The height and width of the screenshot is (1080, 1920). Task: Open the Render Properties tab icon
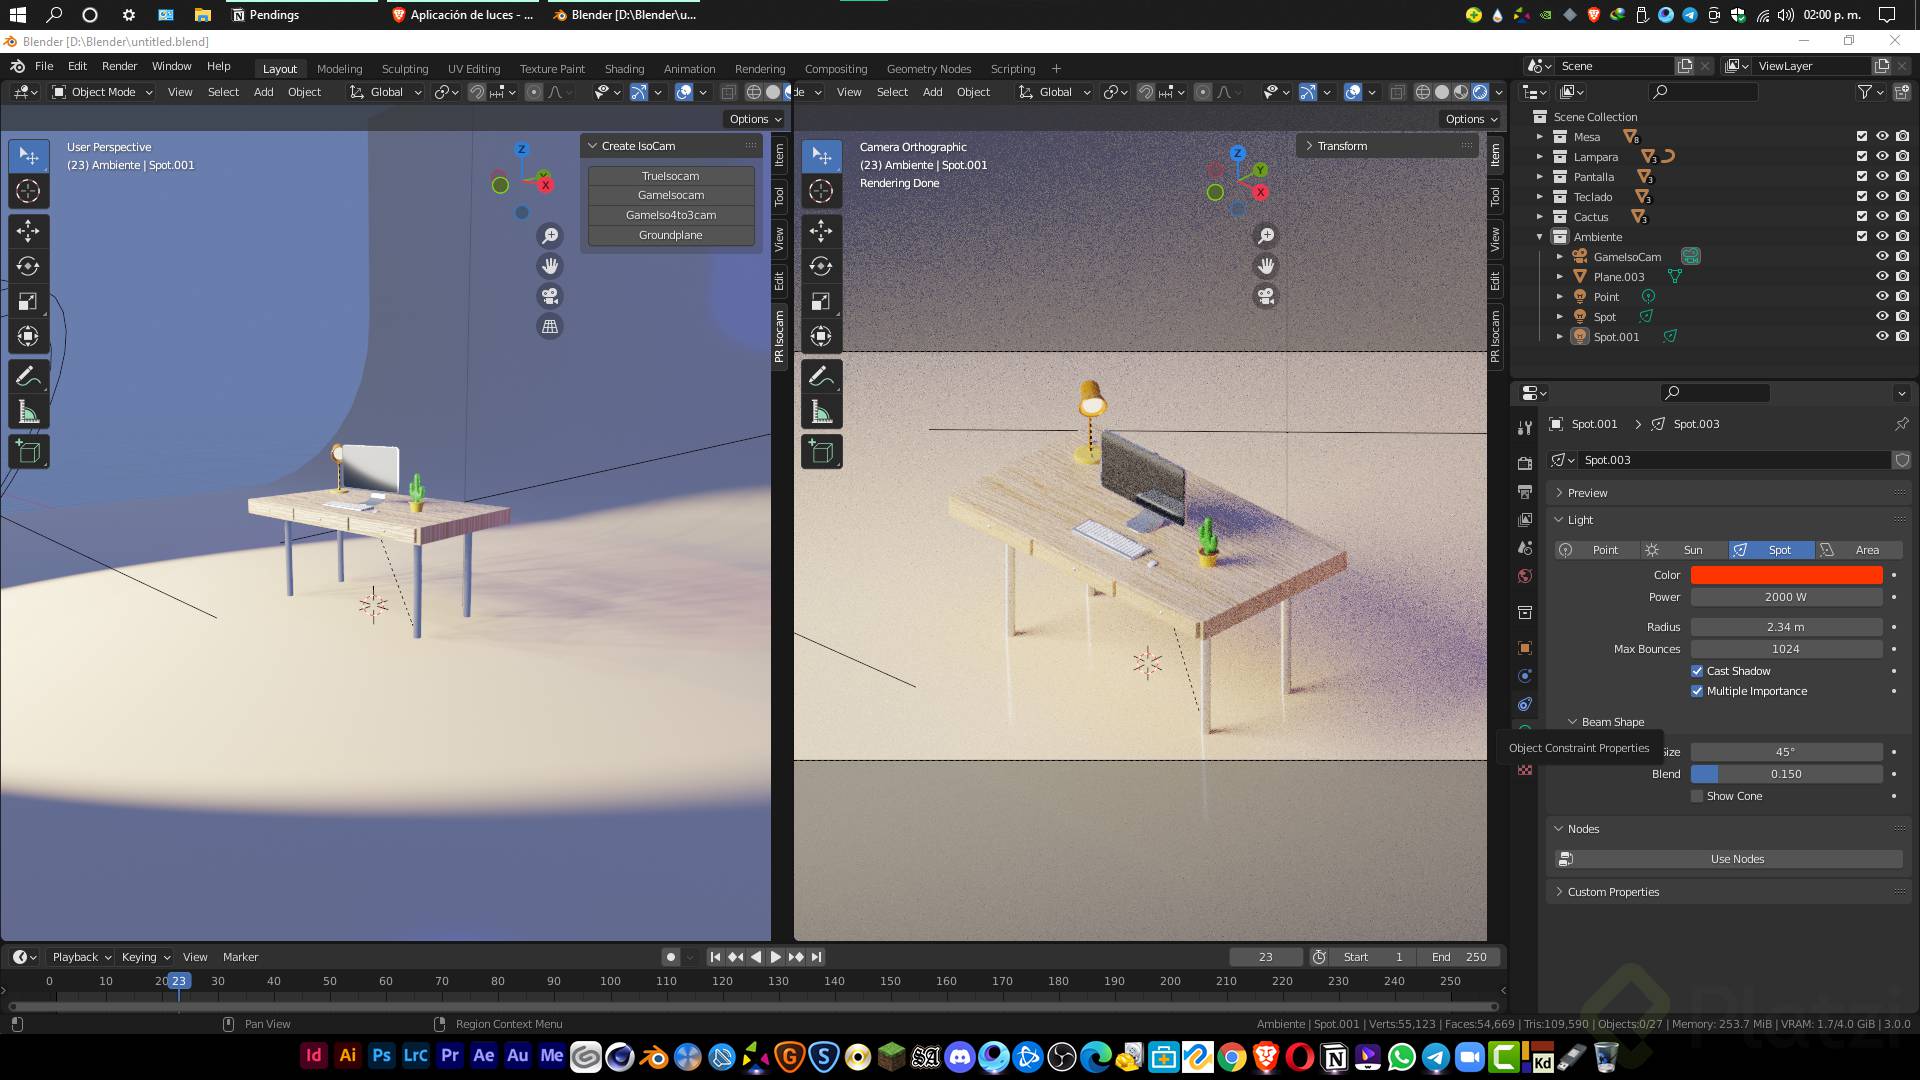(x=1525, y=463)
